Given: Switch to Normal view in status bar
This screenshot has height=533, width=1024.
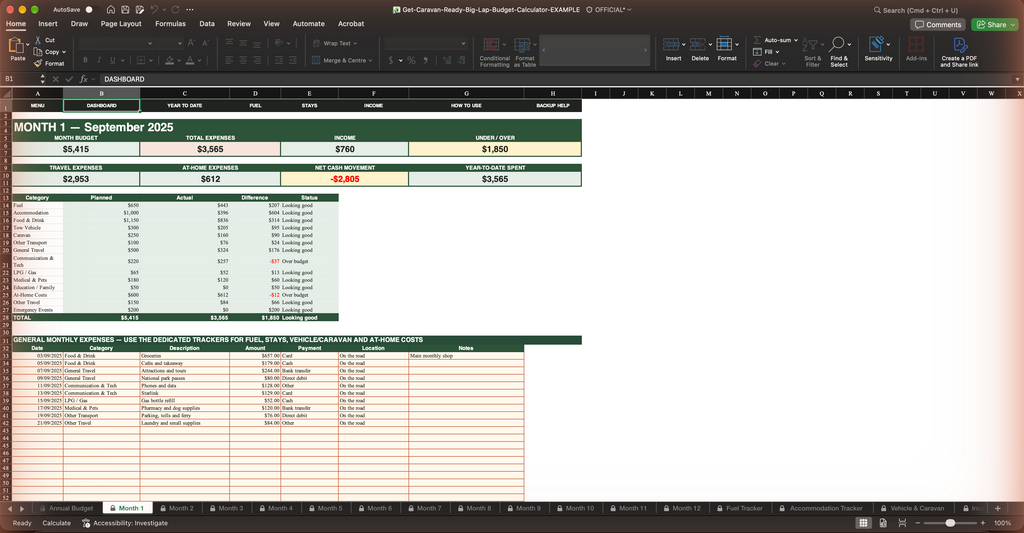Looking at the screenshot, I should point(863,523).
